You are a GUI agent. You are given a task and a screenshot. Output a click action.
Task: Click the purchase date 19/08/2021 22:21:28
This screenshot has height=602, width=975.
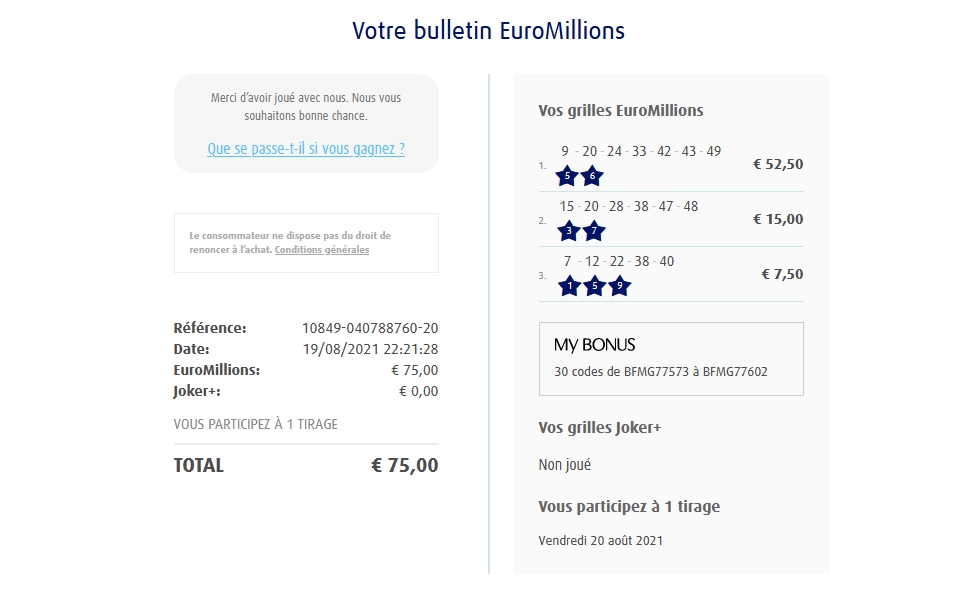(370, 349)
